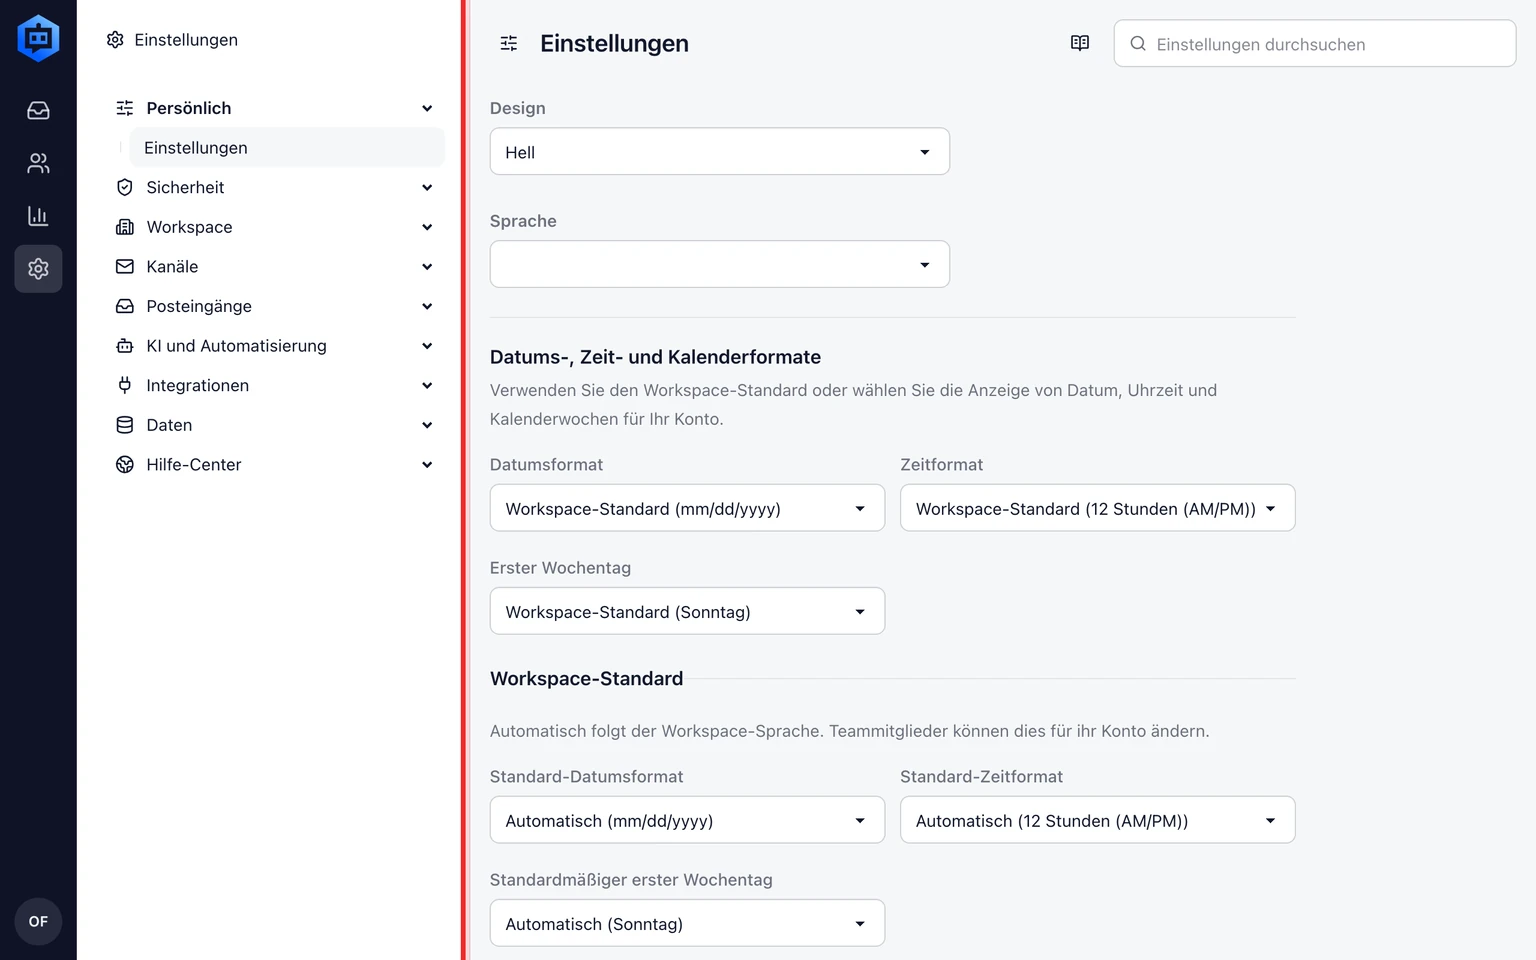This screenshot has height=960, width=1536.
Task: Click the Einstellungen page title
Action: coord(614,43)
